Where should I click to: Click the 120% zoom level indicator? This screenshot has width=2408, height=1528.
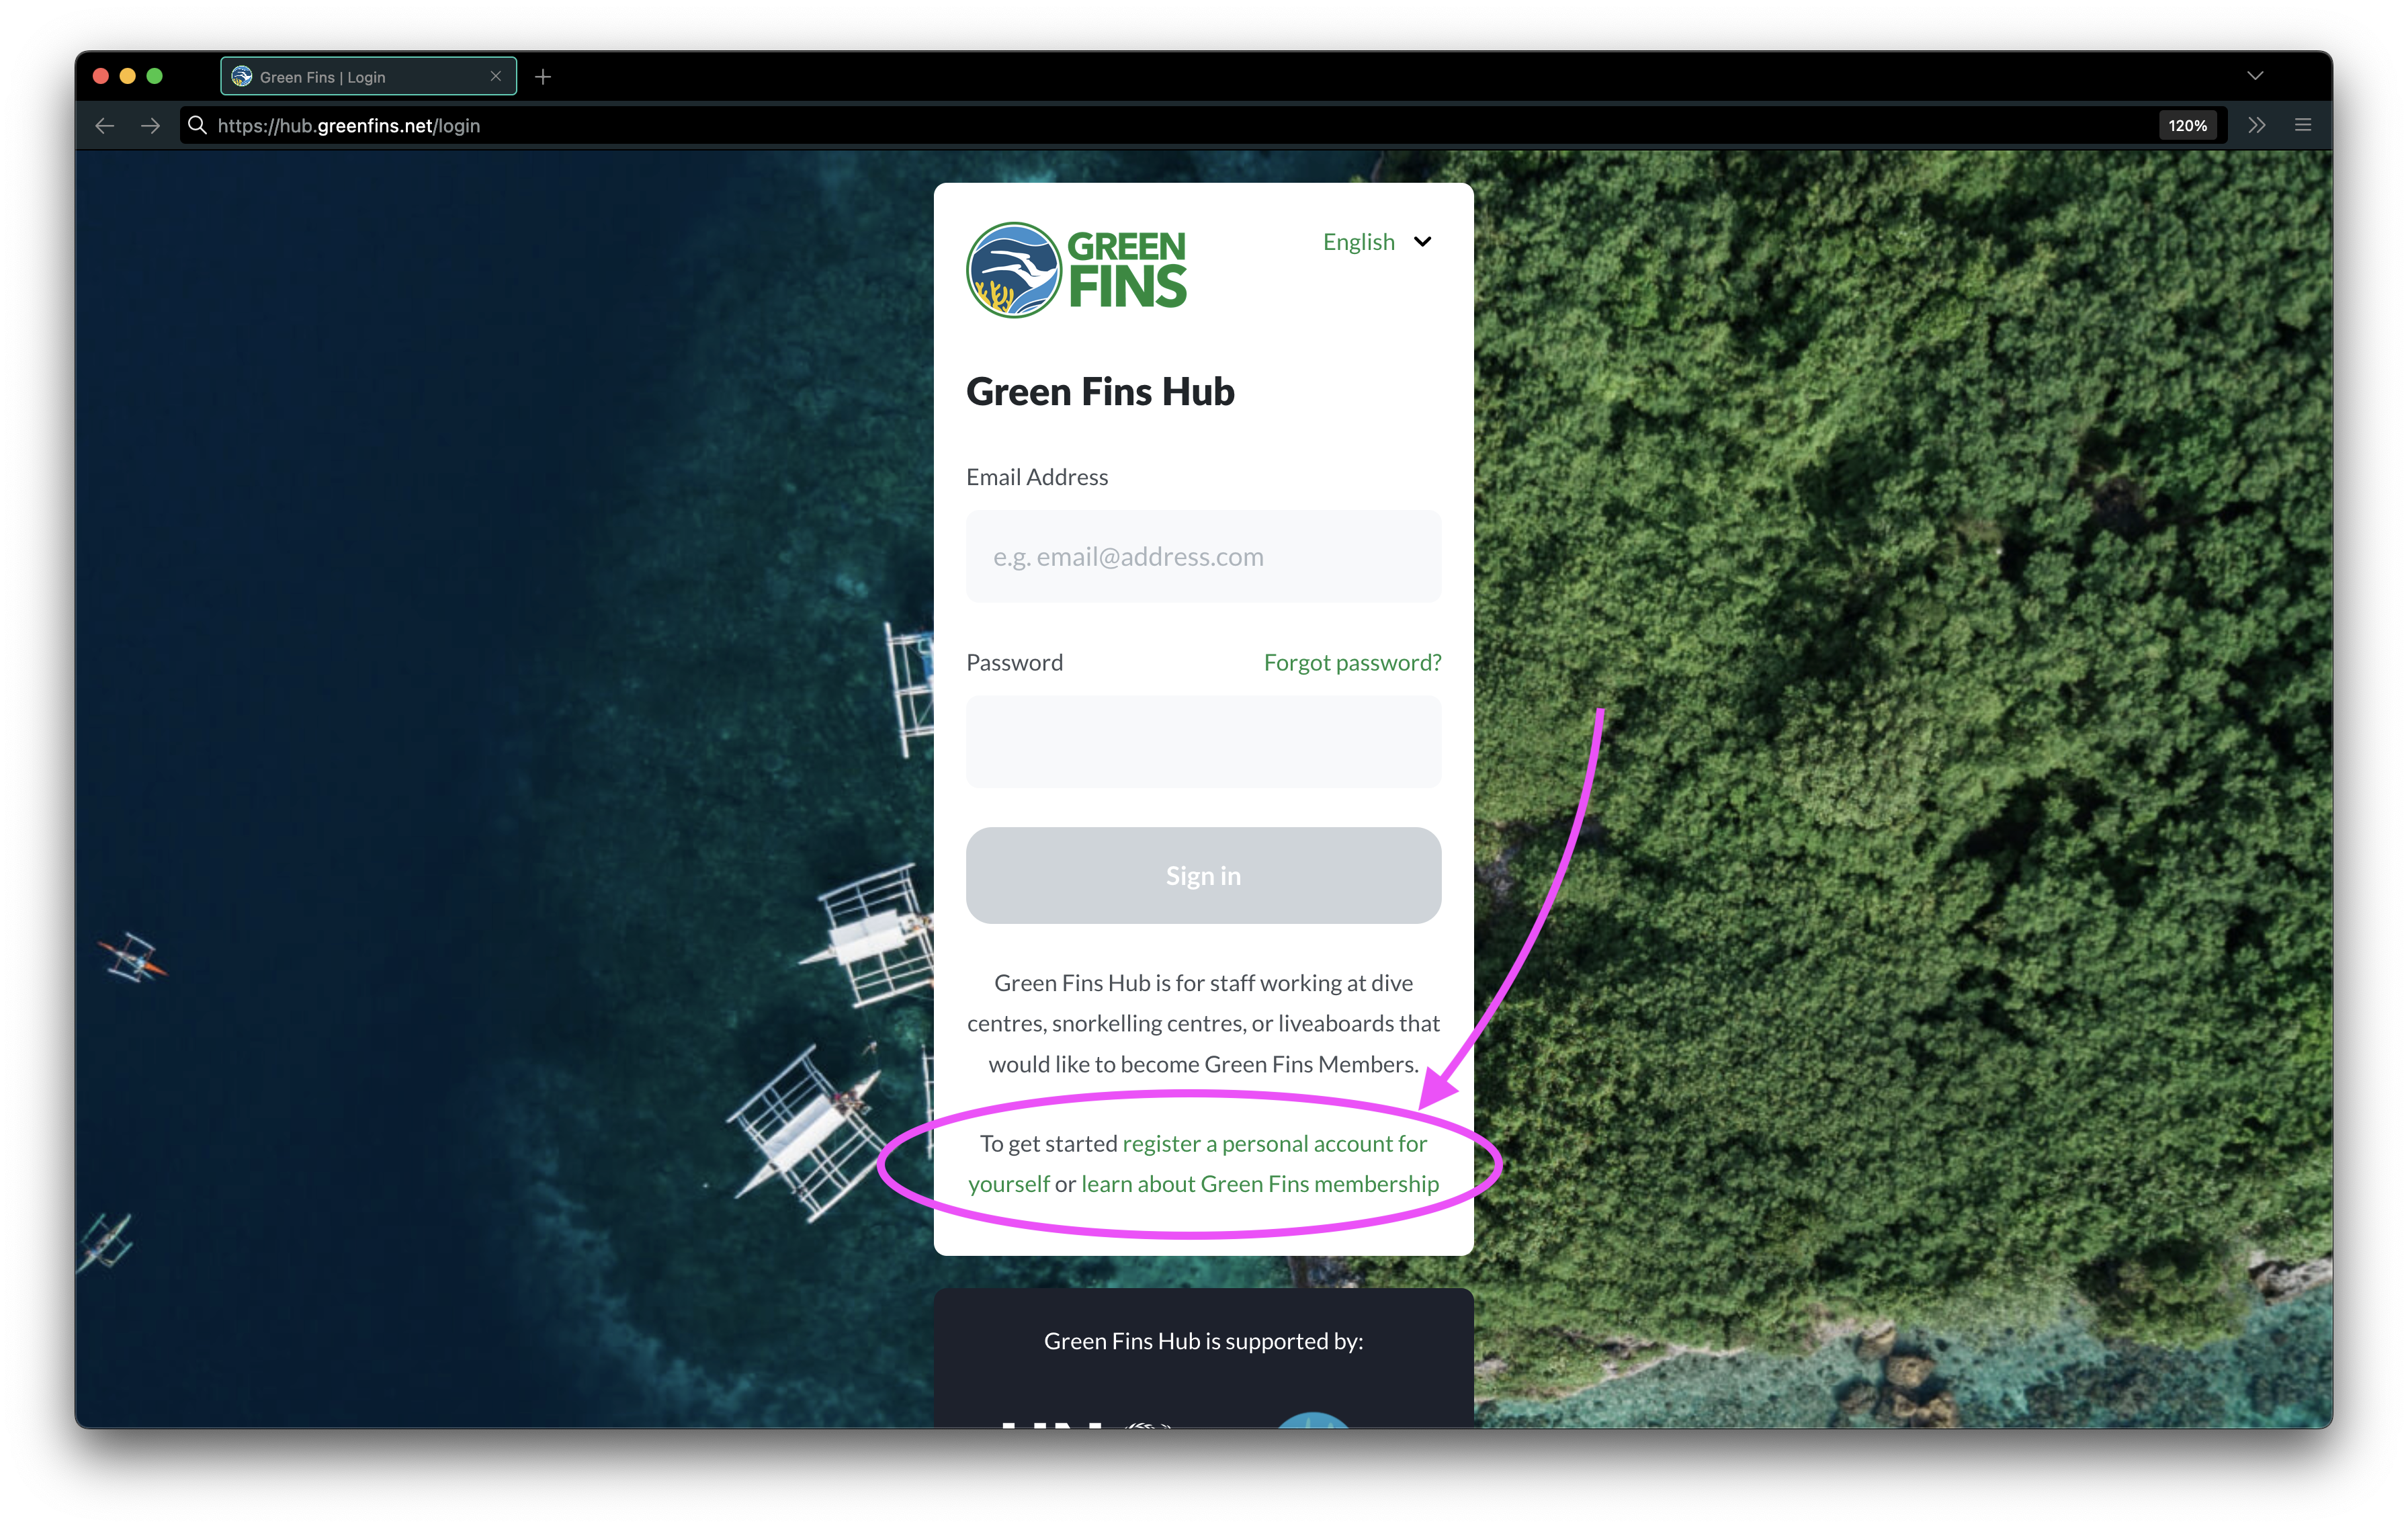[x=2187, y=126]
